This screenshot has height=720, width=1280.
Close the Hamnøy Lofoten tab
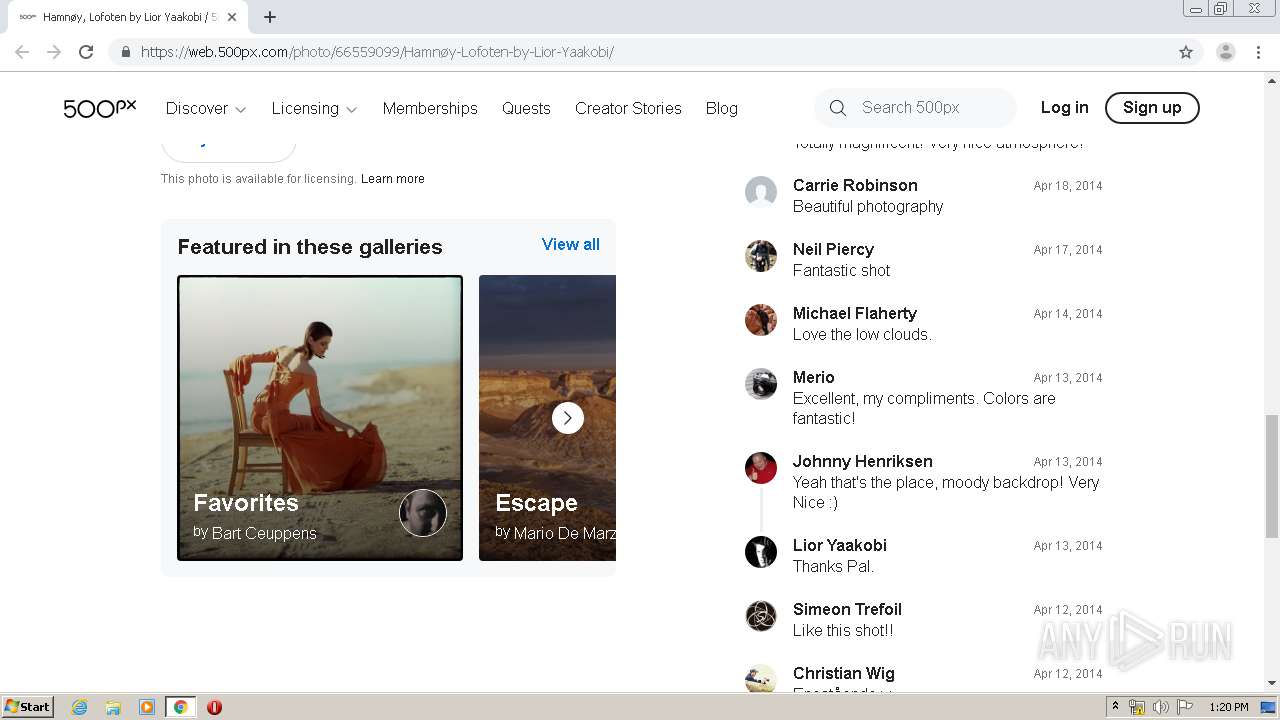232,17
